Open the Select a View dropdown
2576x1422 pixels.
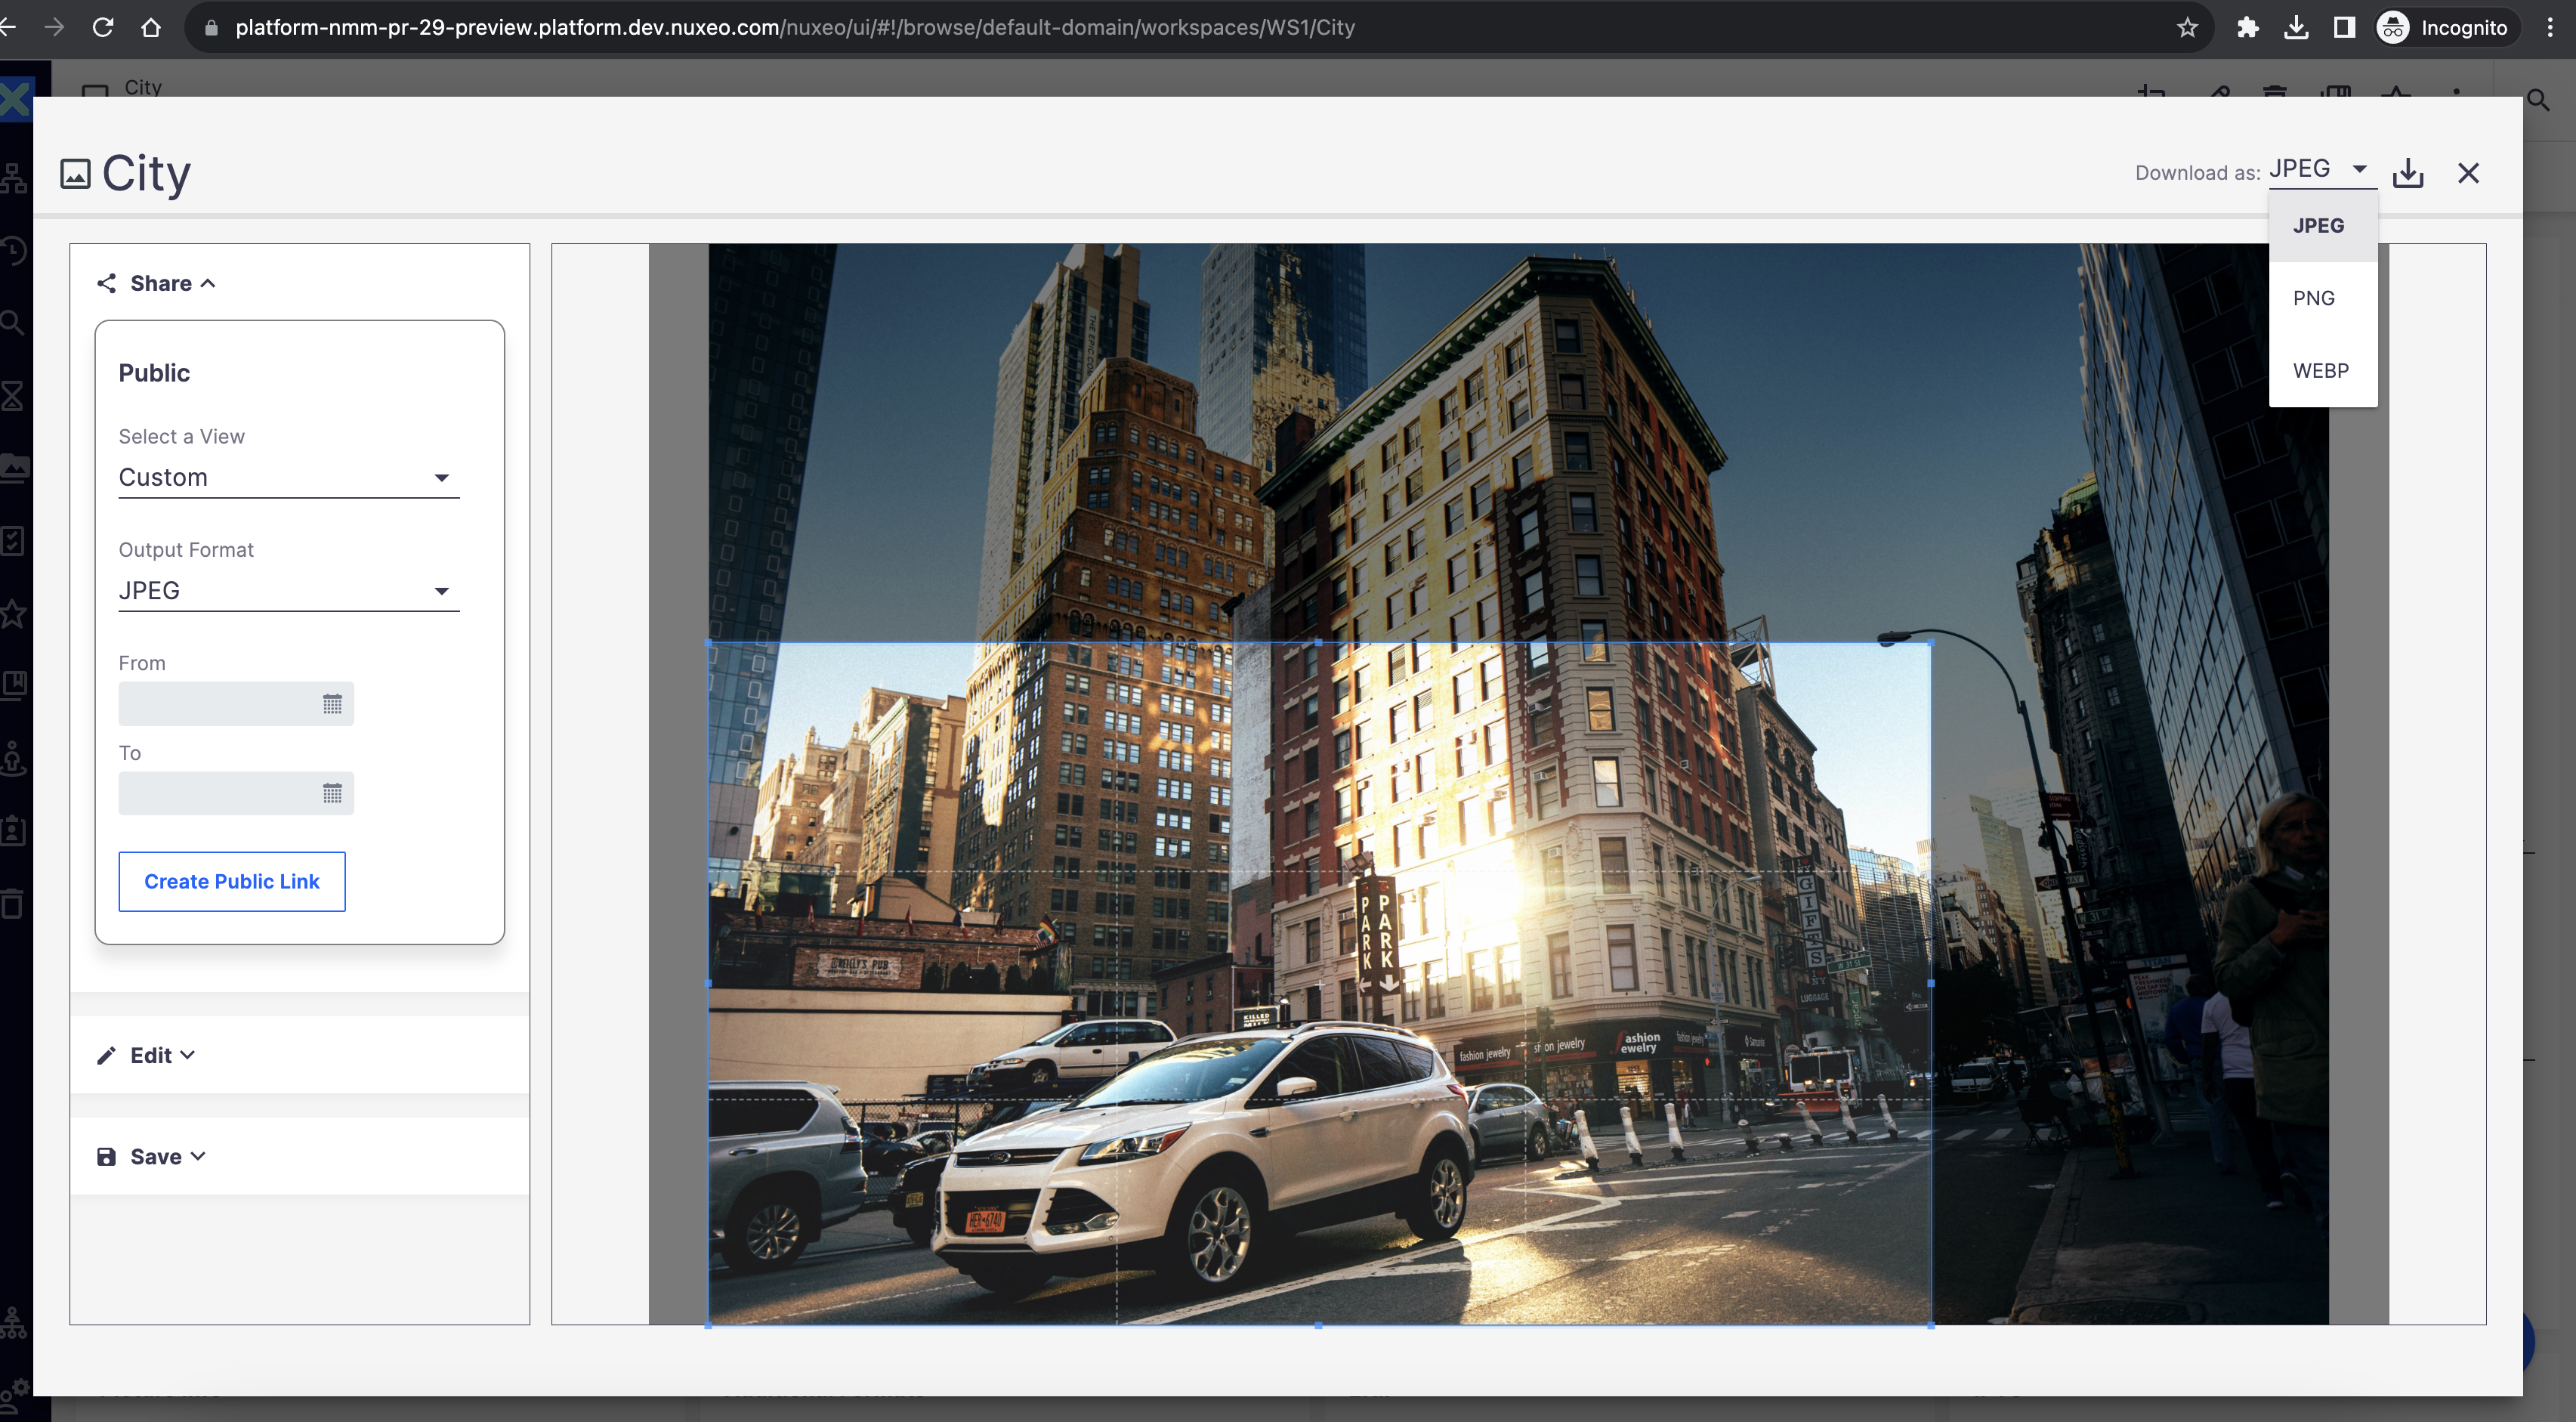coord(288,477)
